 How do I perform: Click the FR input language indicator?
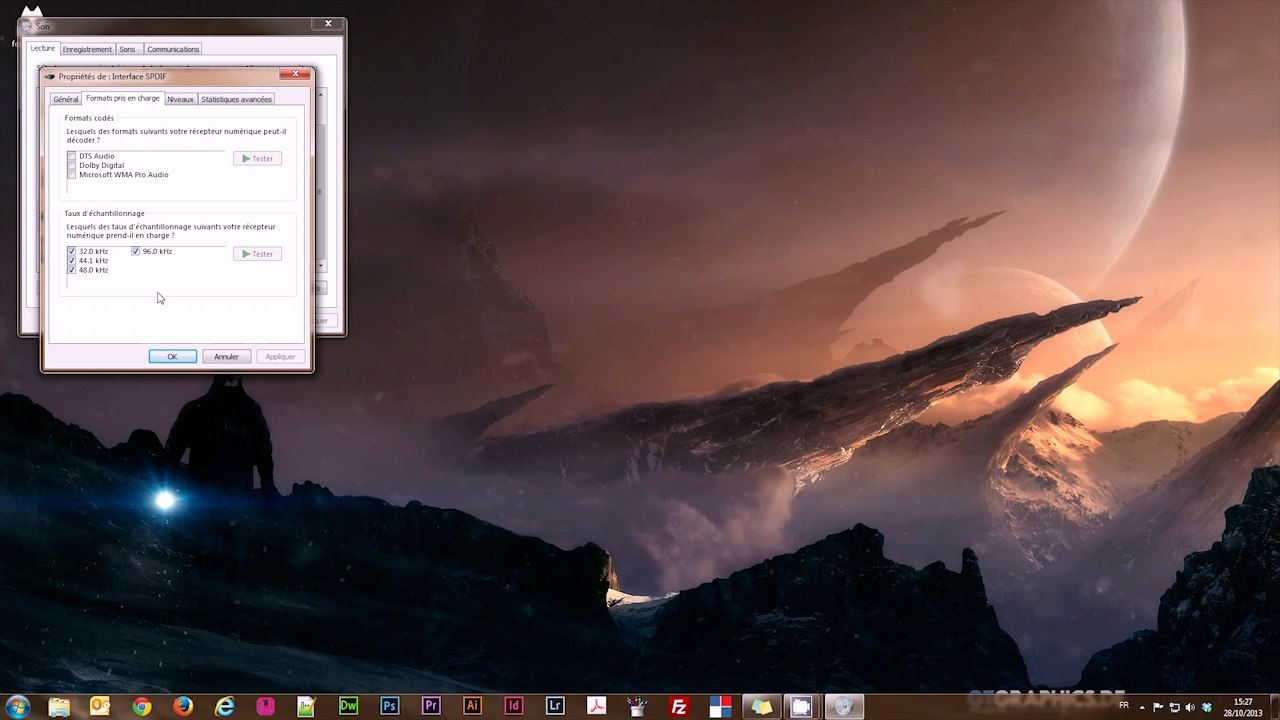(x=1124, y=705)
